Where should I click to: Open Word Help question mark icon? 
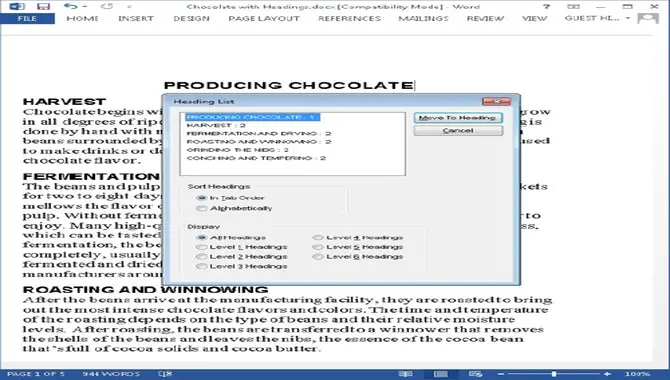coord(546,6)
